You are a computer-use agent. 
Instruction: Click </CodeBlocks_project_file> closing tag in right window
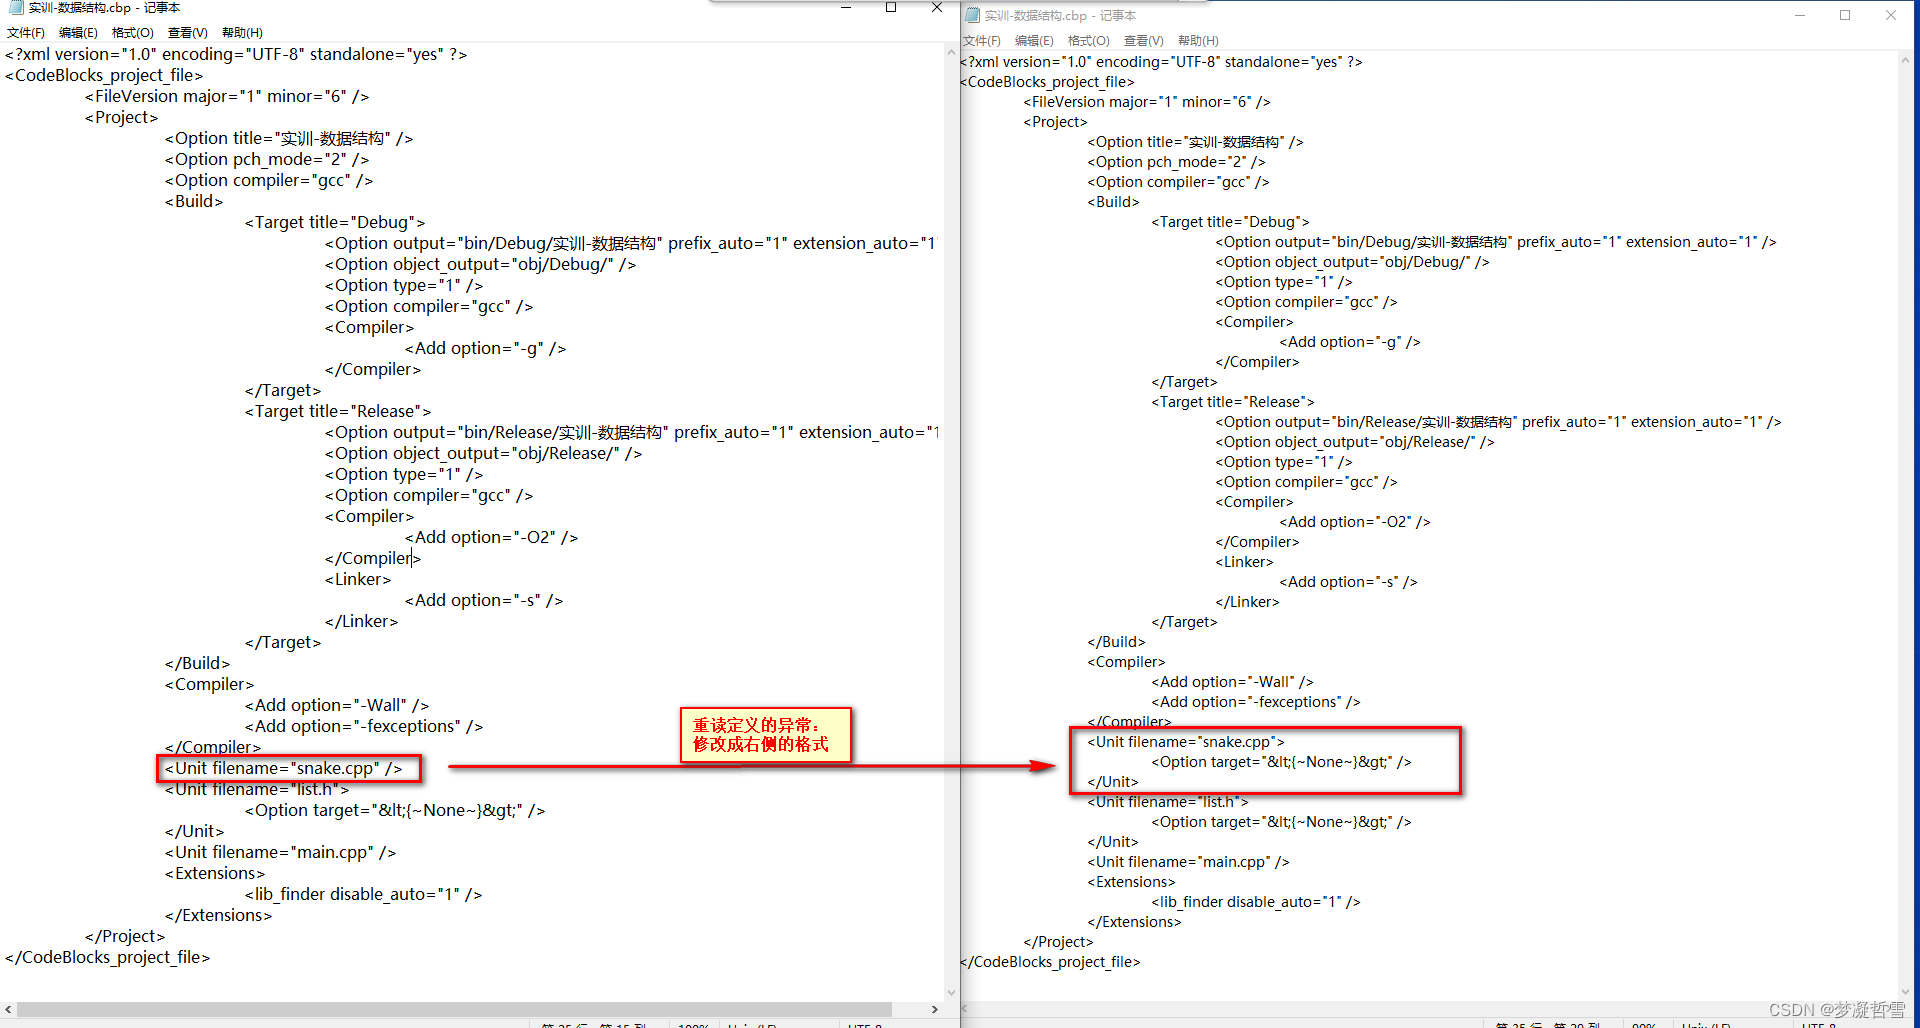(x=1050, y=962)
